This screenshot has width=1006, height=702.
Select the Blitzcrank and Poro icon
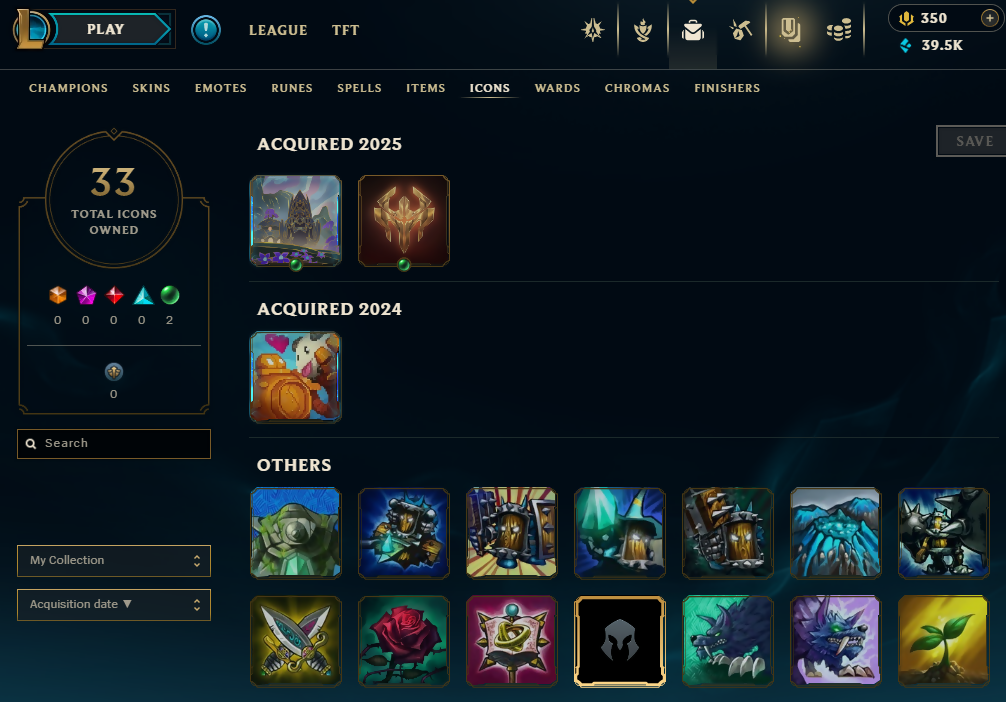296,377
